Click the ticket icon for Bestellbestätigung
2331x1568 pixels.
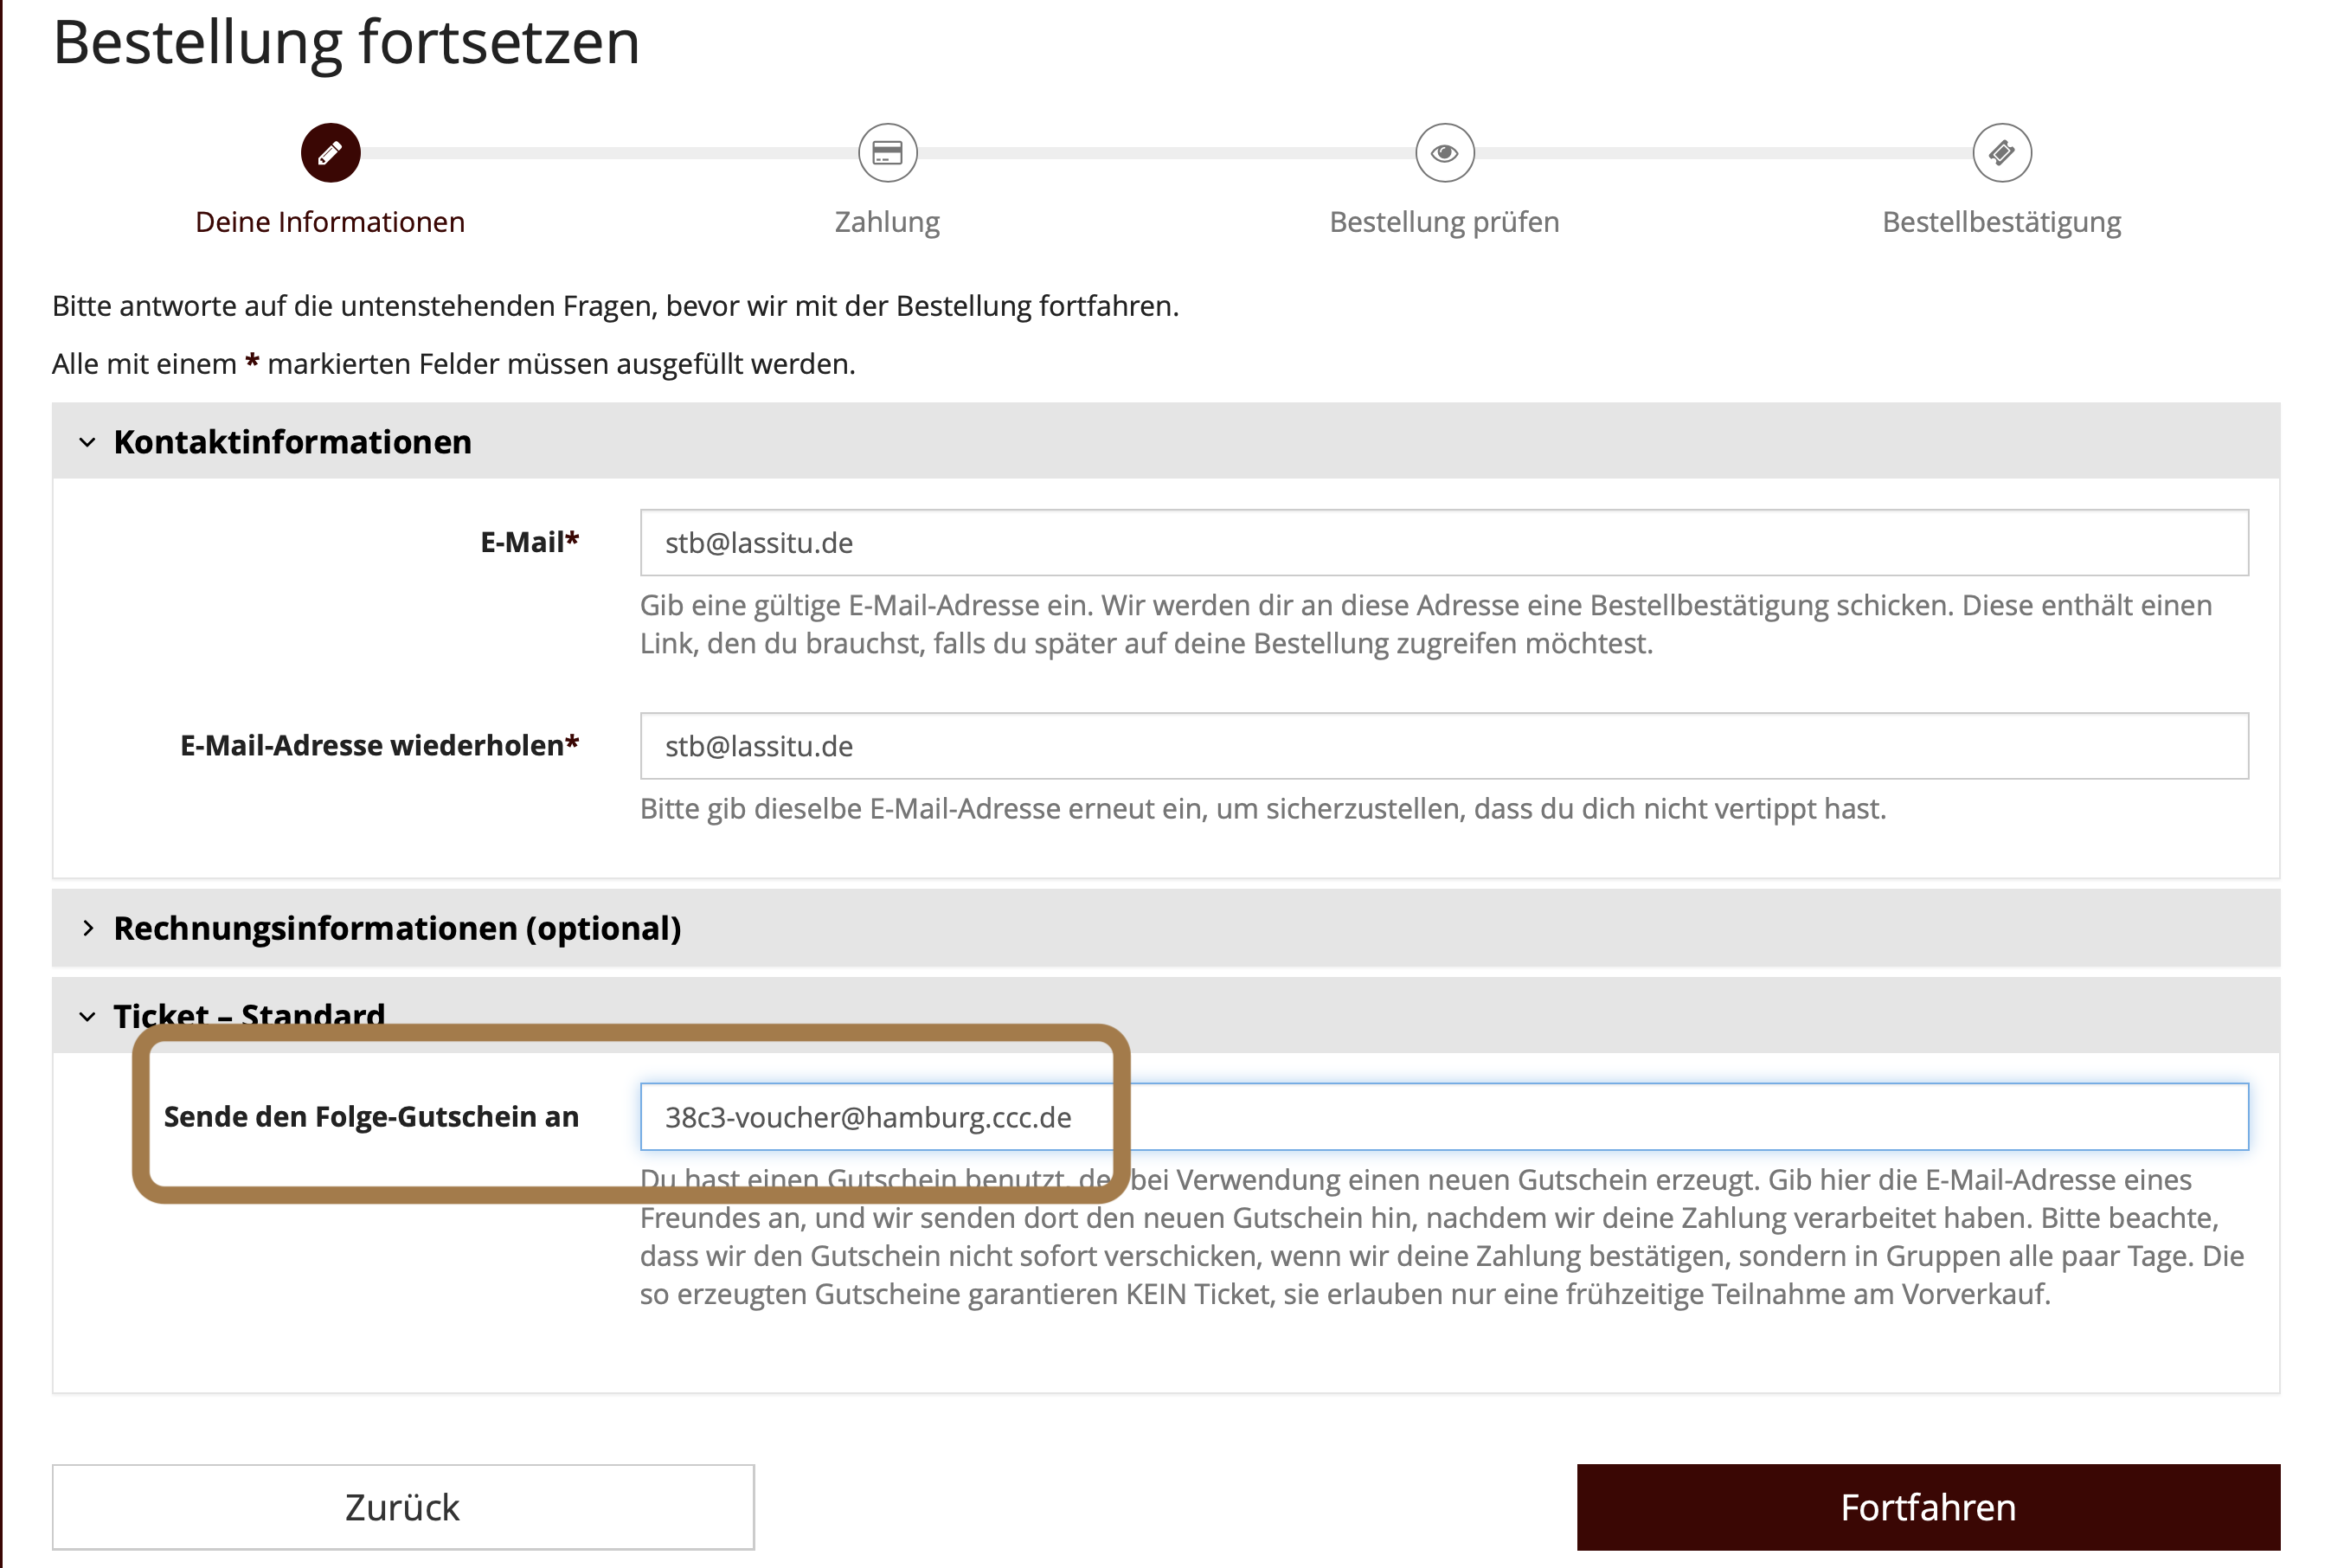[x=2001, y=153]
